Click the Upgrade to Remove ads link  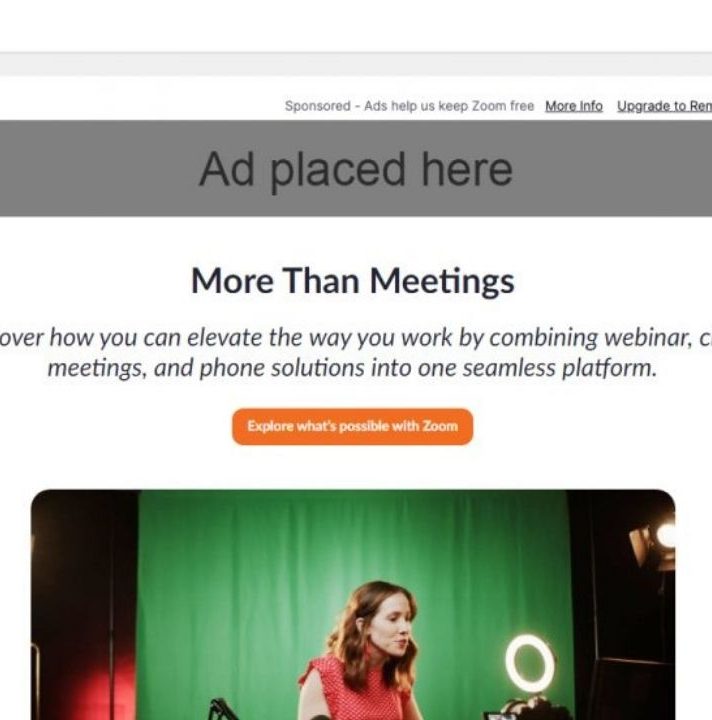(664, 106)
